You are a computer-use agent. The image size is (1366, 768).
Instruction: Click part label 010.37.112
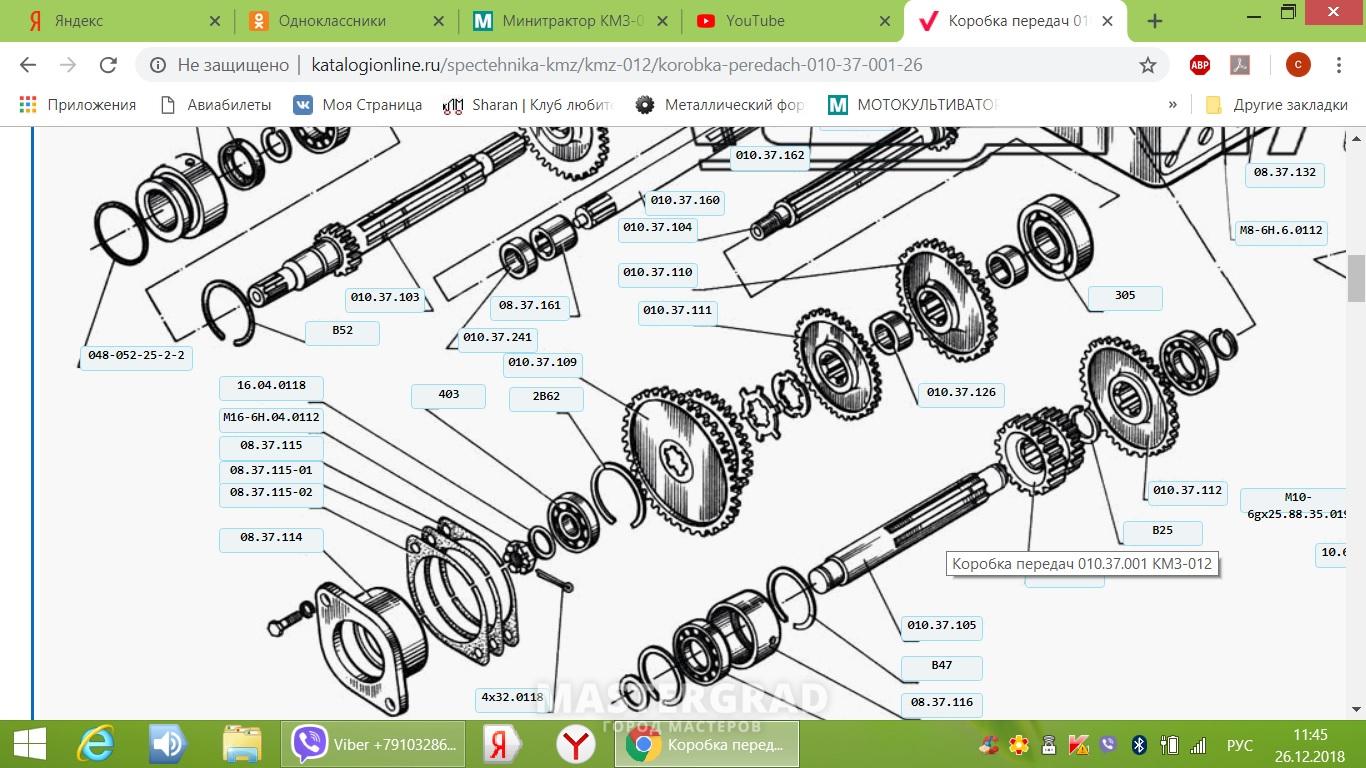[x=1187, y=491]
